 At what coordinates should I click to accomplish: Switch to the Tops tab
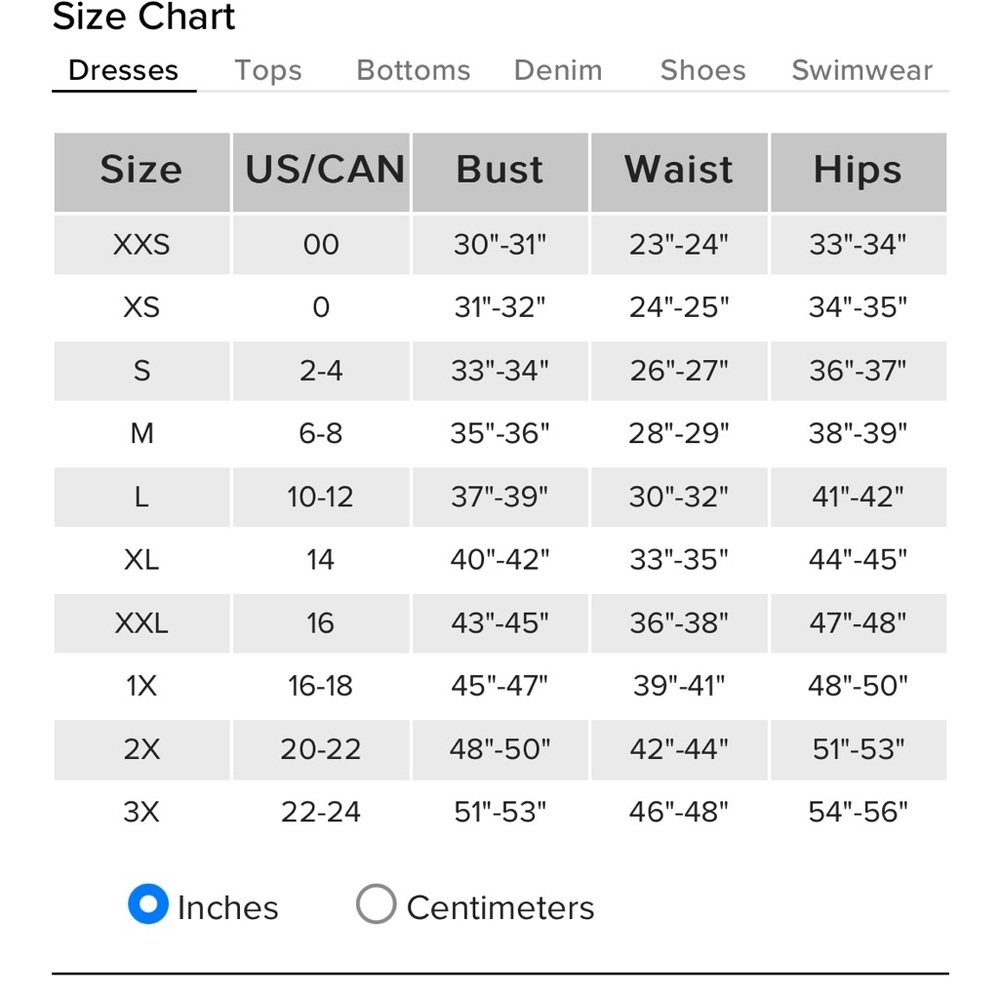pyautogui.click(x=268, y=71)
